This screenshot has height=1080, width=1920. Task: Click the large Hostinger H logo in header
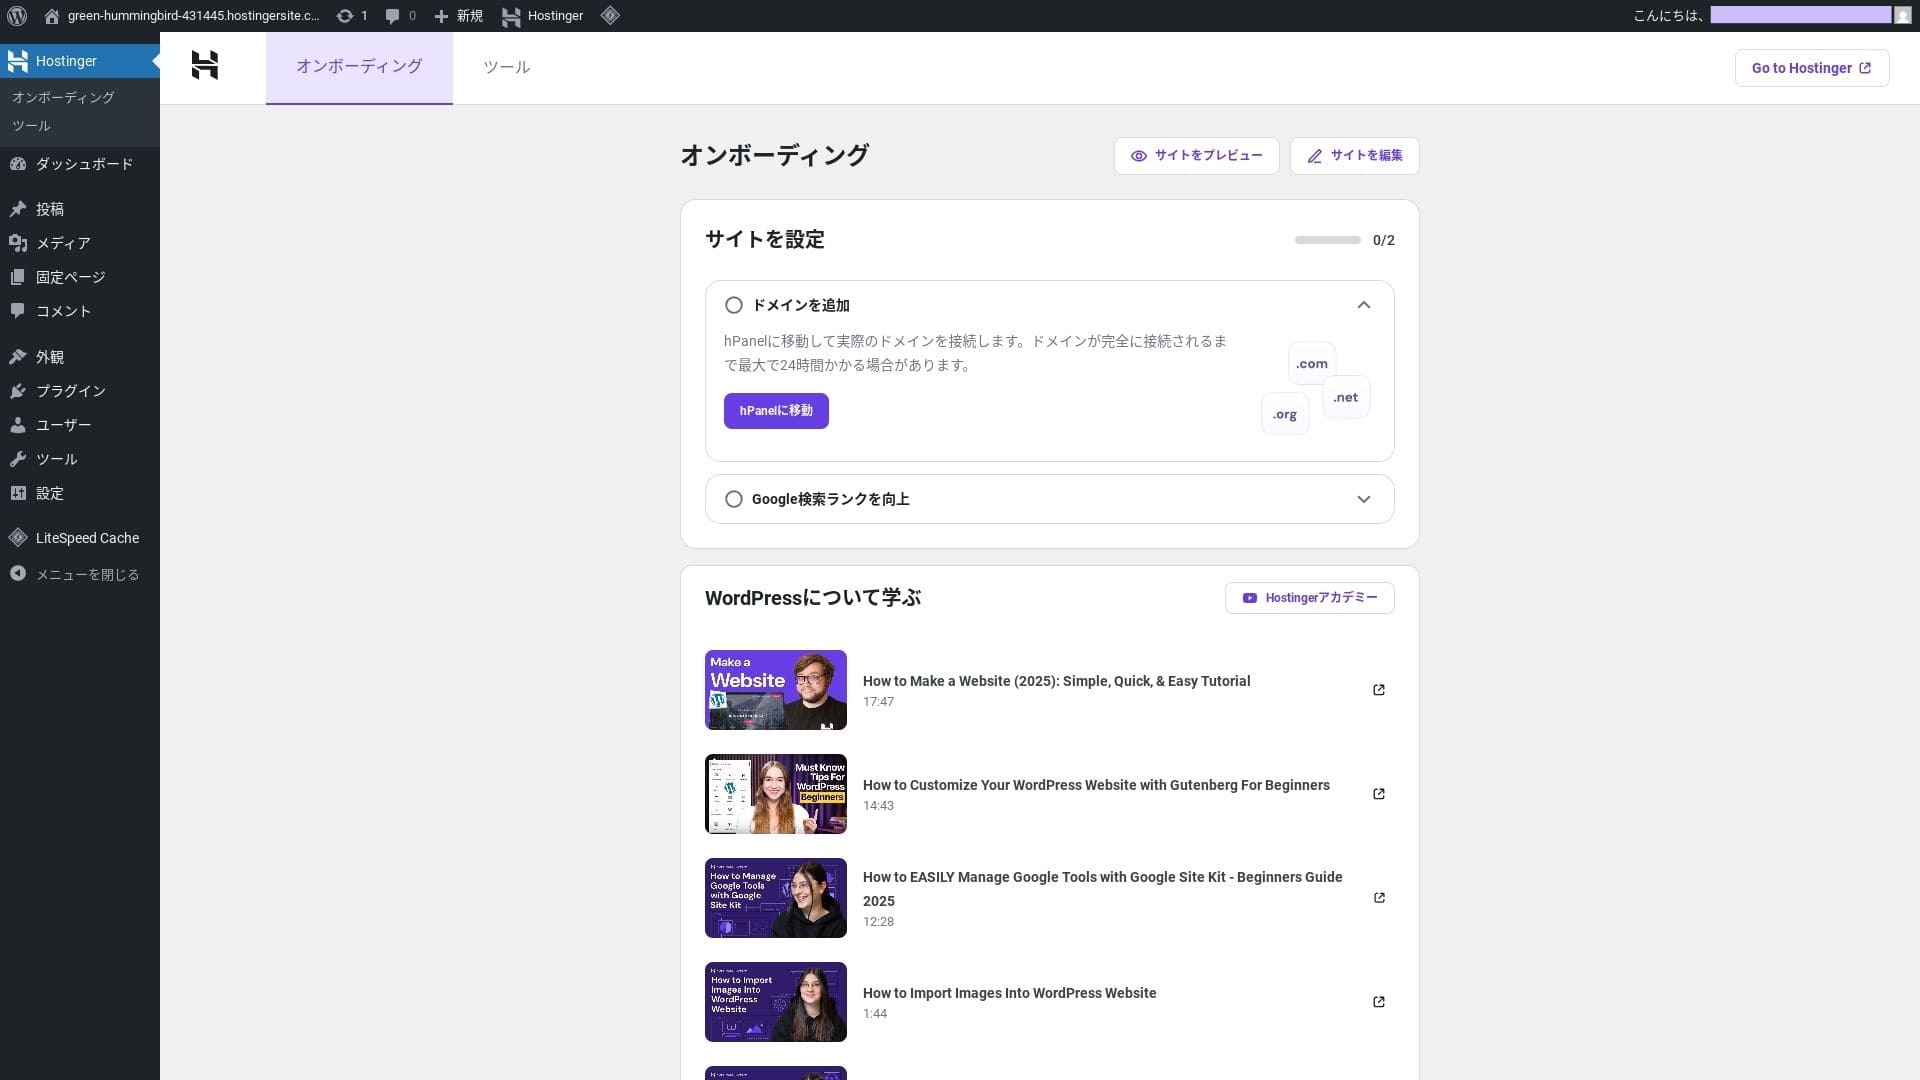(x=205, y=66)
